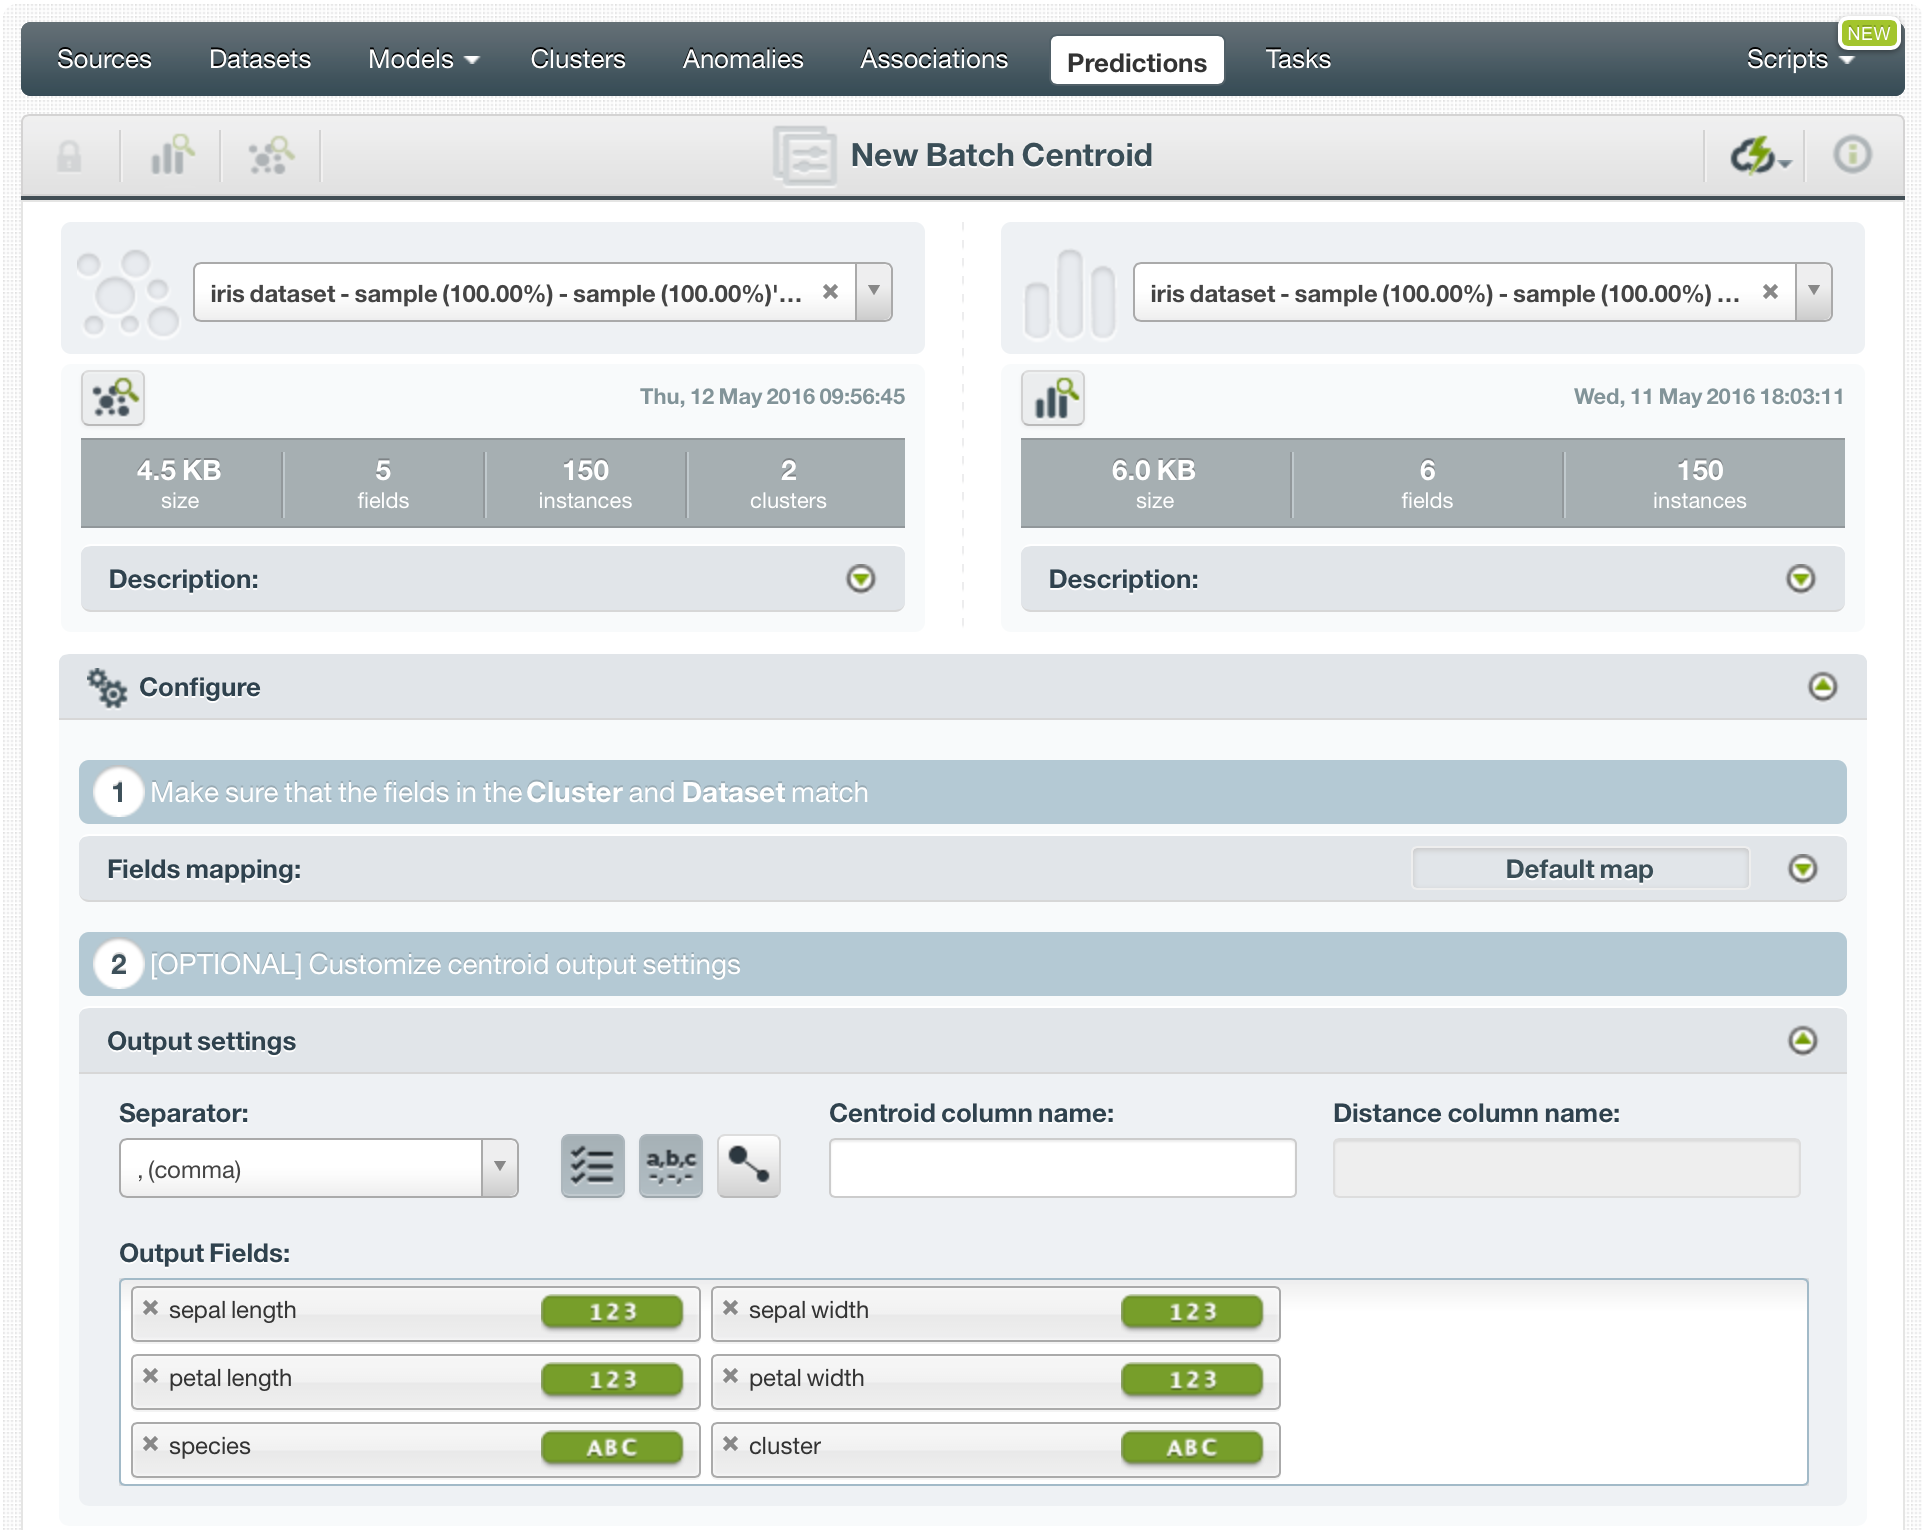Image resolution: width=1929 pixels, height=1530 pixels.
Task: Open the dataset selection dropdown arrow
Action: coord(1814,292)
